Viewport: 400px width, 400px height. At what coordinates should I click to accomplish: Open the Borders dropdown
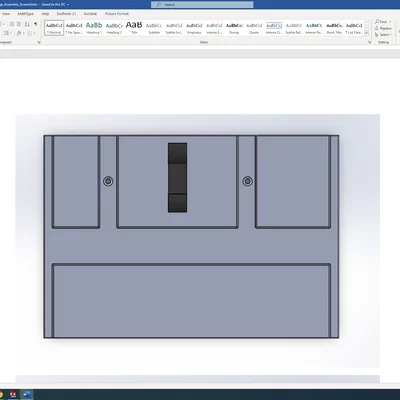pyautogui.click(x=34, y=33)
